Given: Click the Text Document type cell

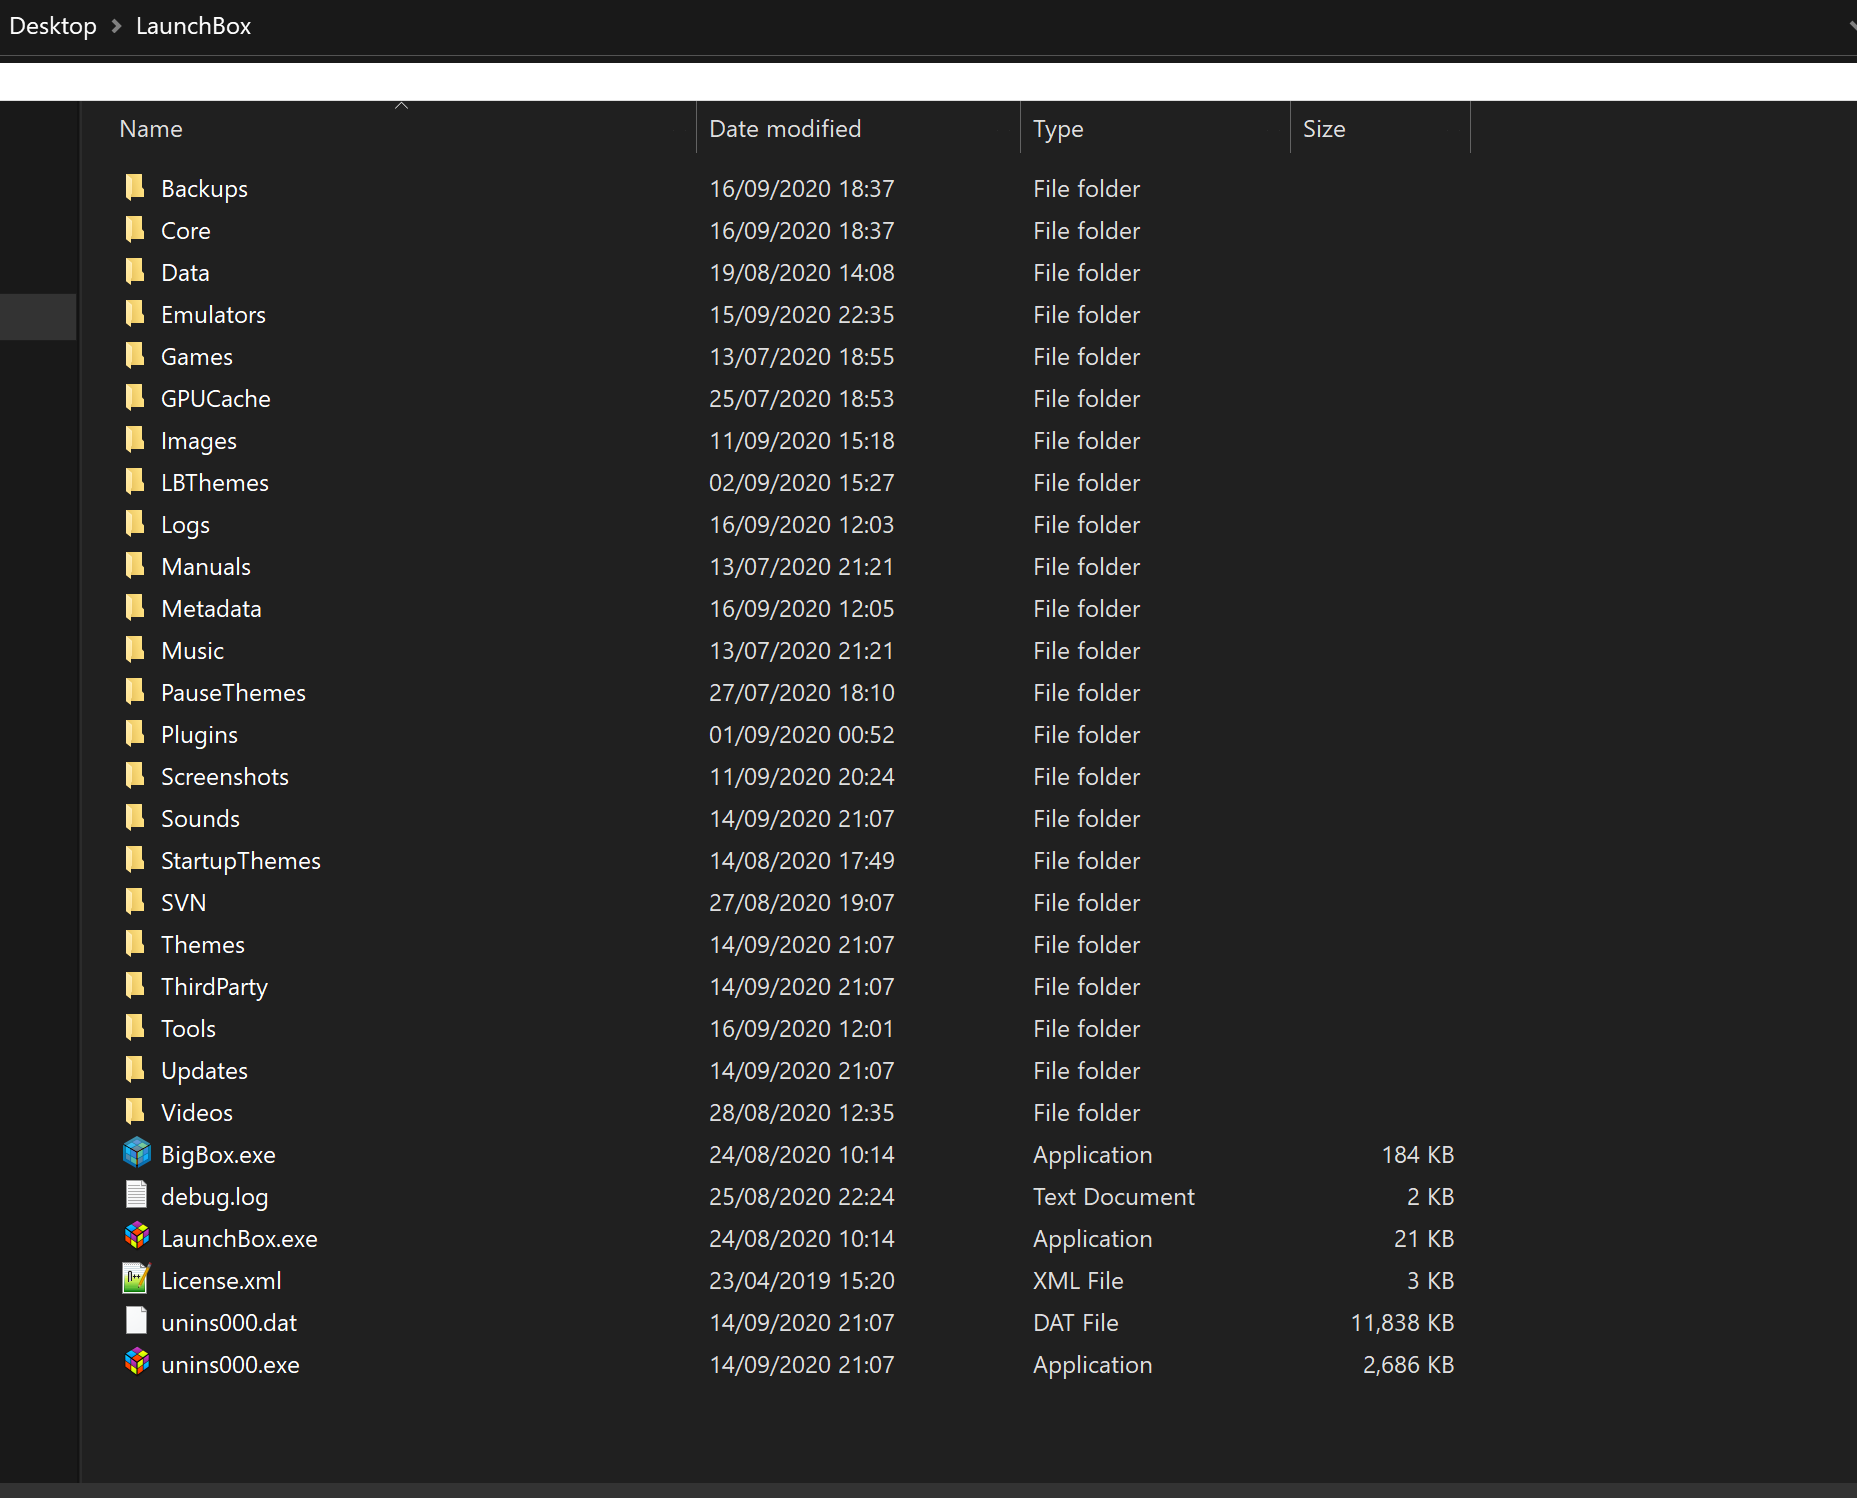Looking at the screenshot, I should pyautogui.click(x=1114, y=1197).
